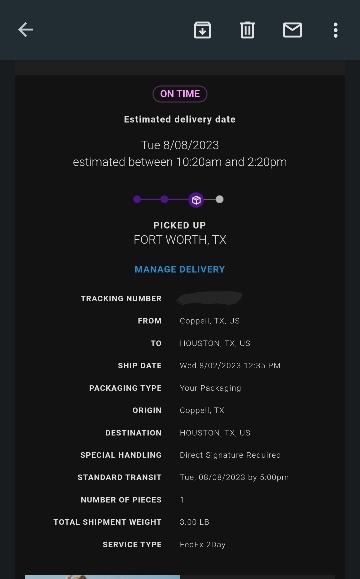The image size is (360, 579).
Task: Archive this email
Action: pyautogui.click(x=202, y=30)
